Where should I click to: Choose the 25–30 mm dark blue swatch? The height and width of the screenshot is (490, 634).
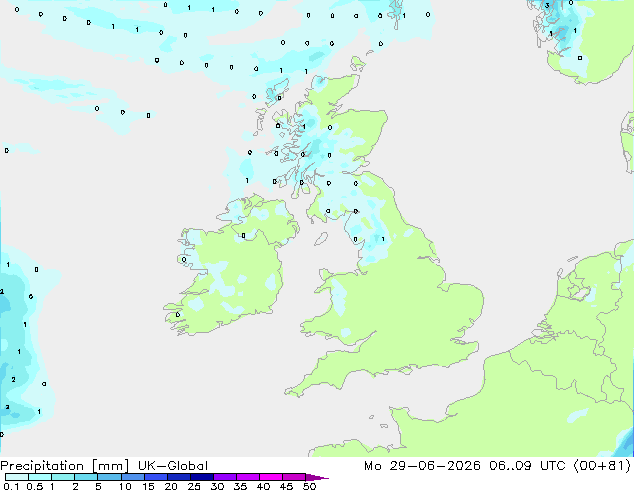pos(202,477)
